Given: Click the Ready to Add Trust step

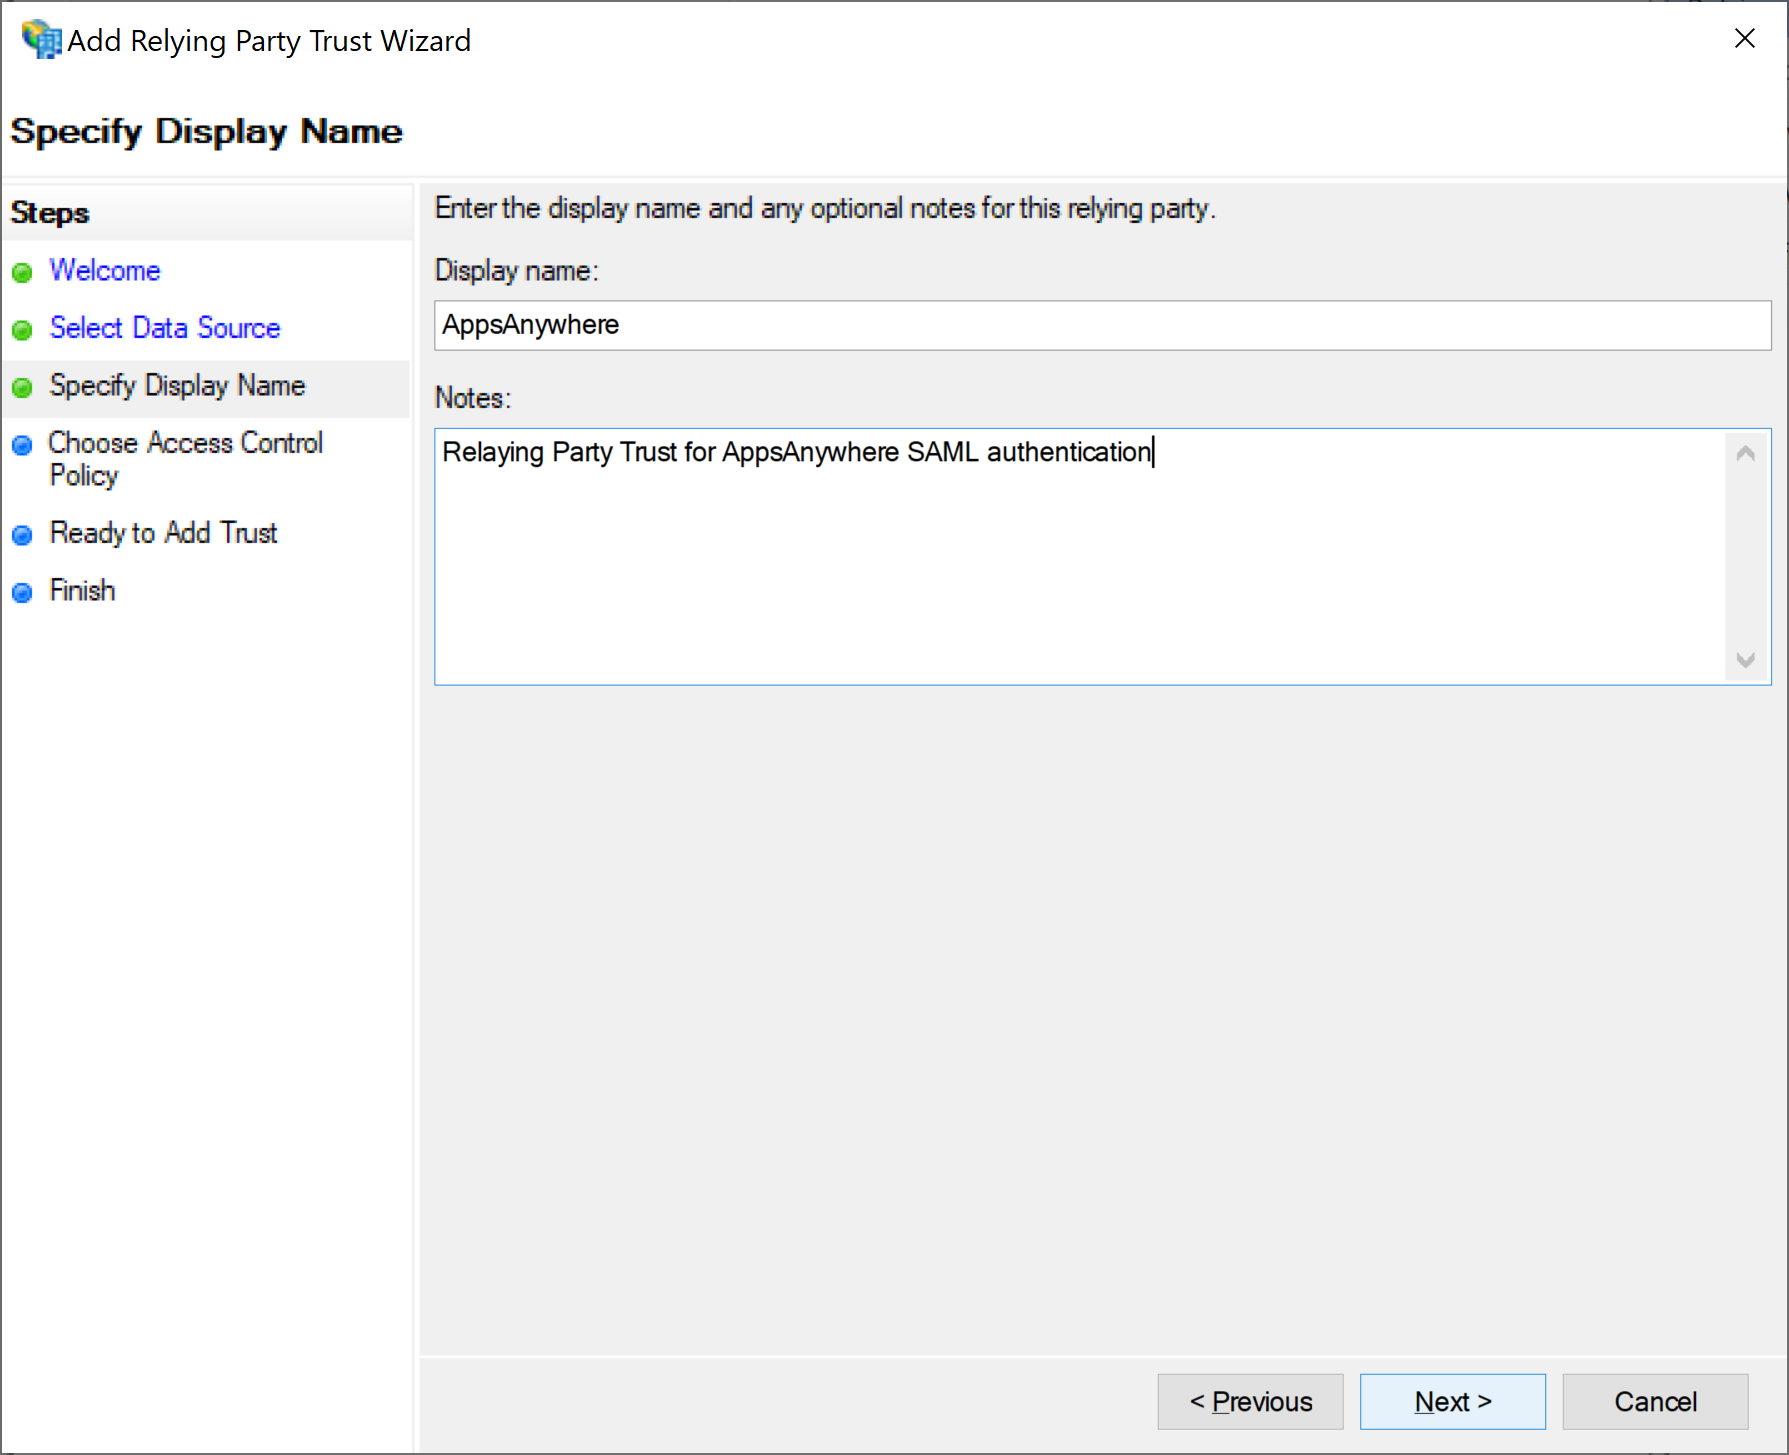Looking at the screenshot, I should (164, 533).
